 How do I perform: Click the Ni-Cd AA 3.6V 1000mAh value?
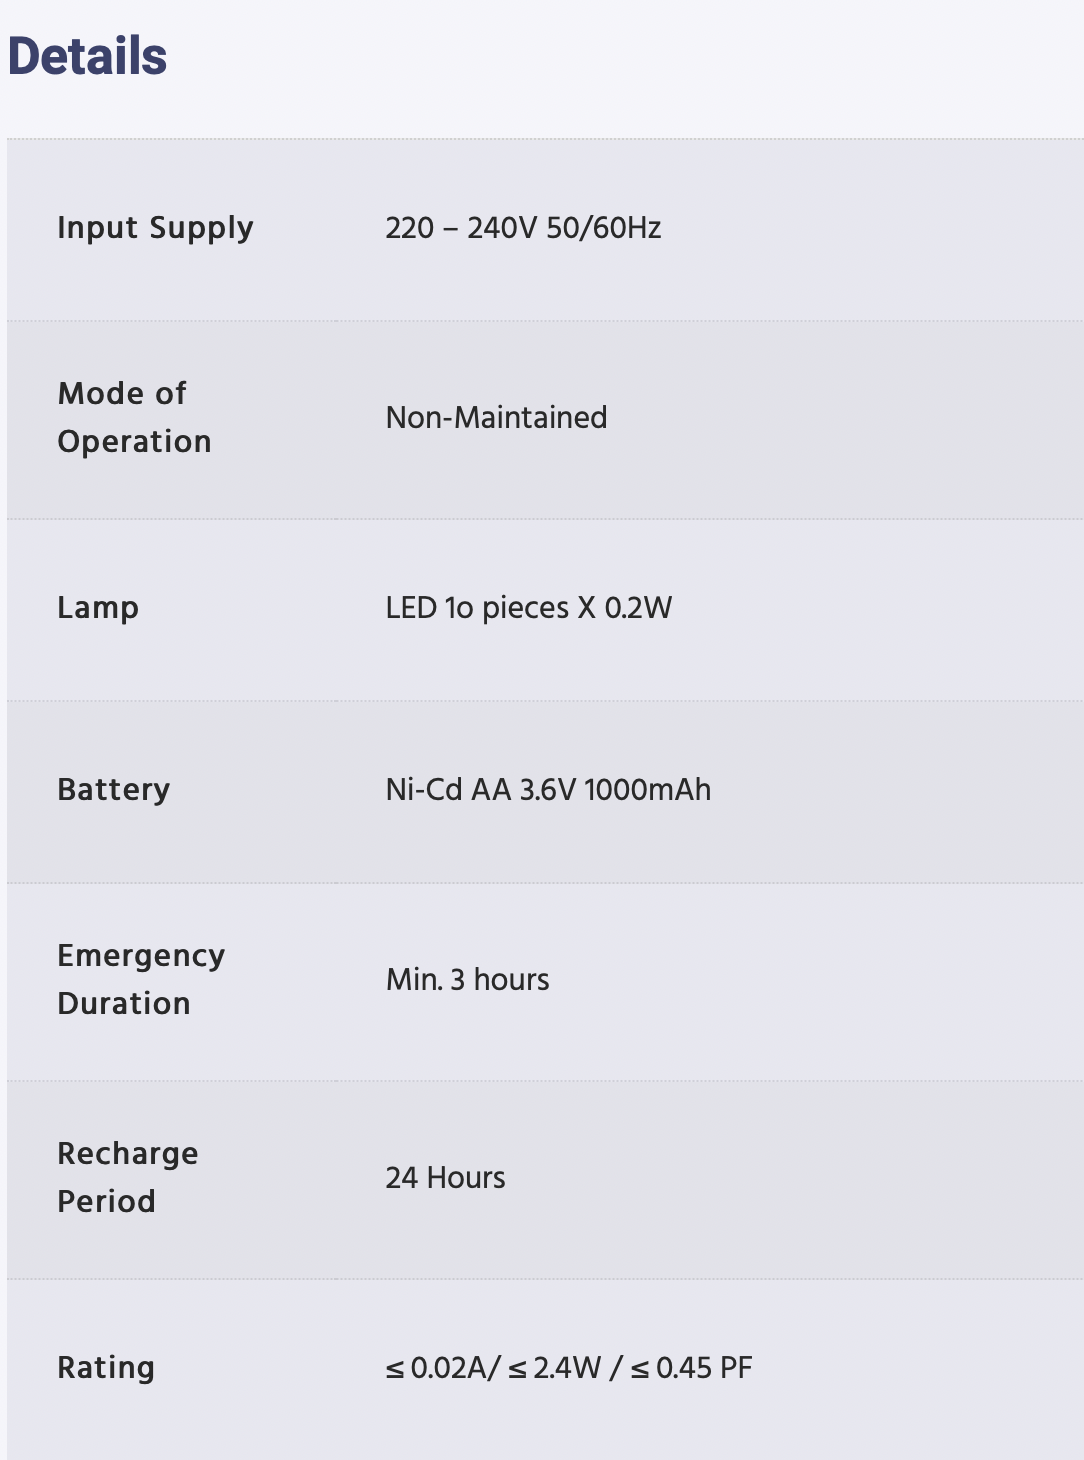(548, 790)
